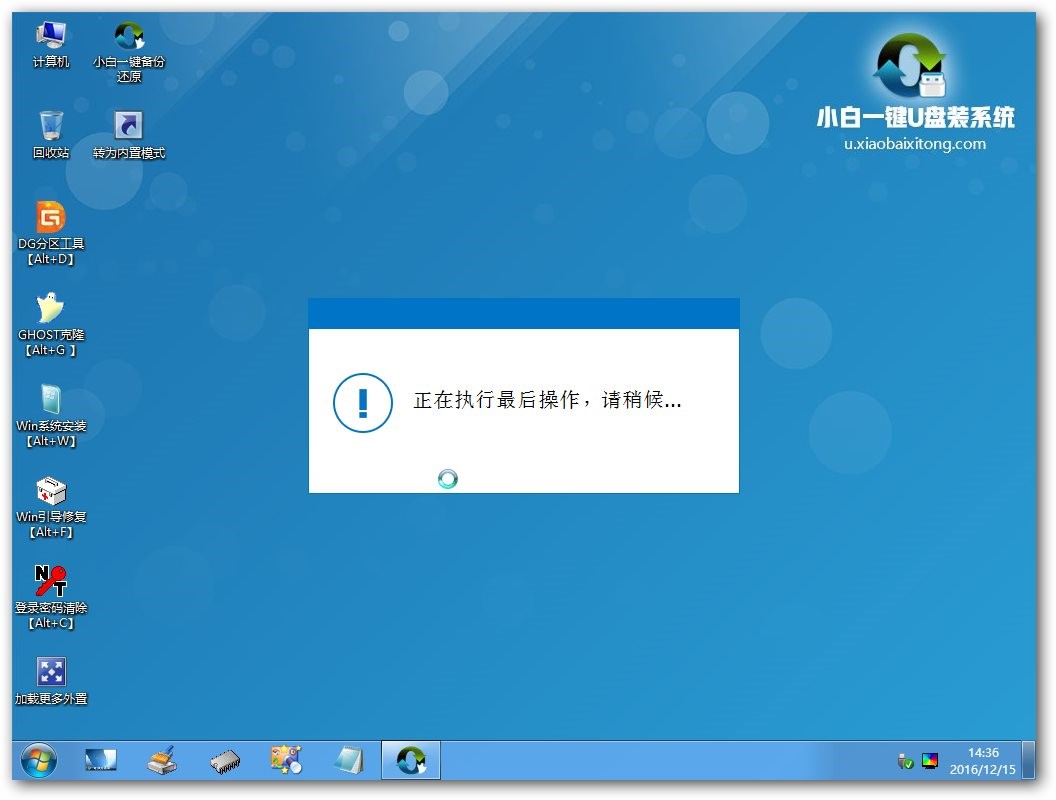Screen dimensions: 1056x800
Task: Select the active 小白 app in taskbar
Action: [410, 760]
